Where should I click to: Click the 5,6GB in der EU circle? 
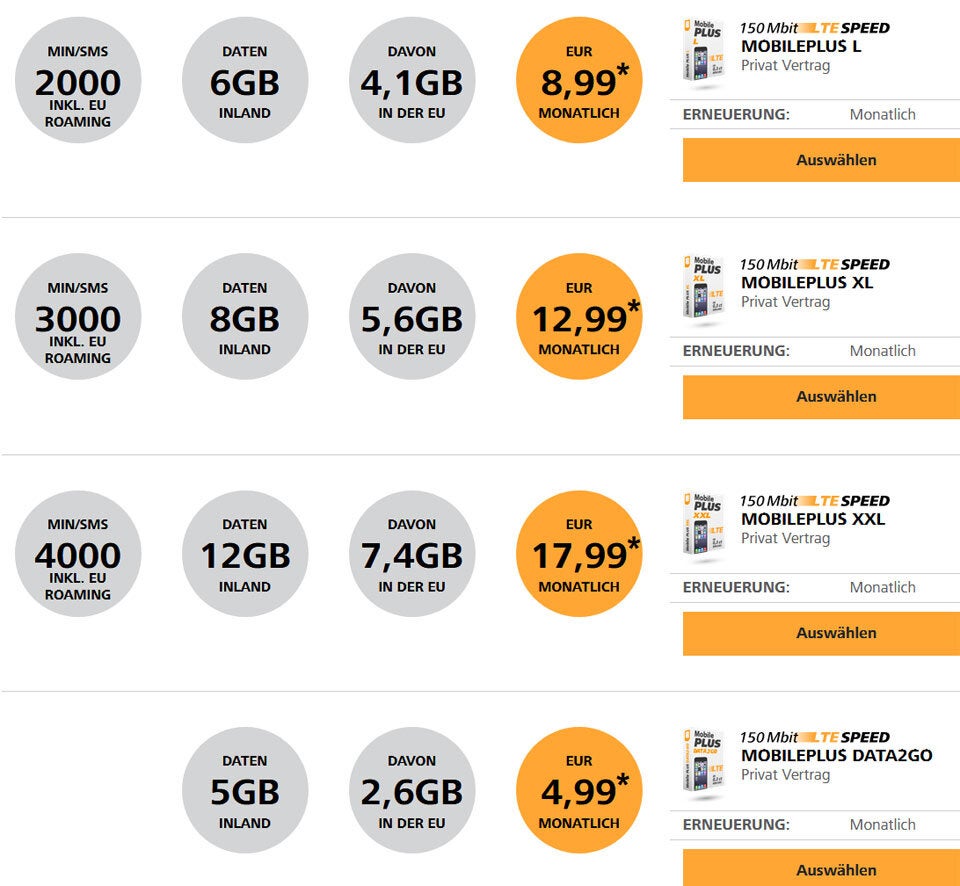412,317
